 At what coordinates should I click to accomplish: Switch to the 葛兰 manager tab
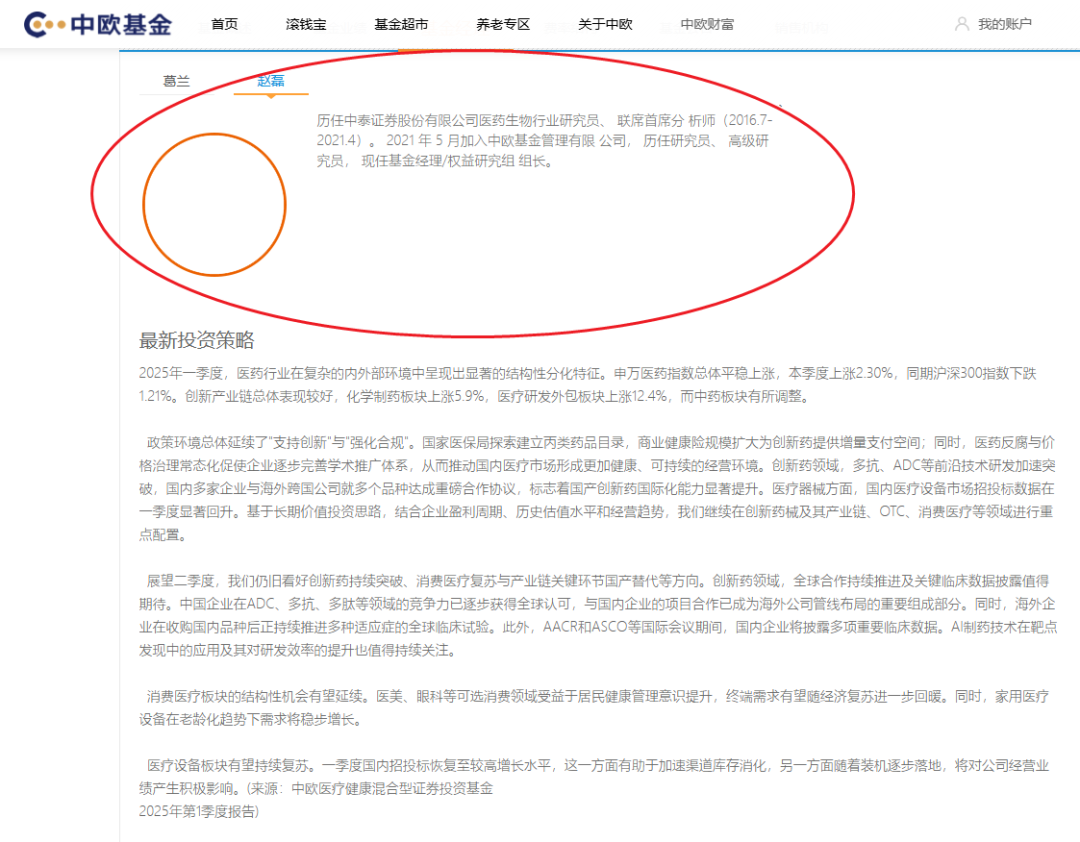[x=176, y=81]
